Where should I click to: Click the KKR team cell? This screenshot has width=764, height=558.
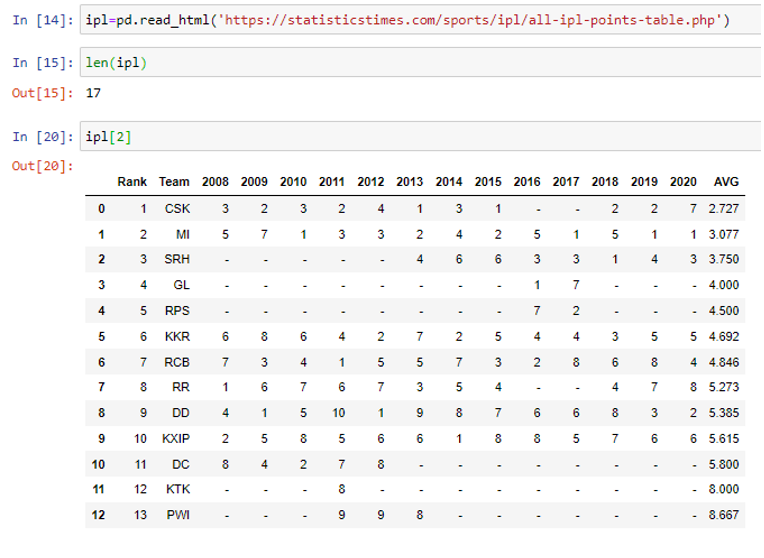(x=177, y=336)
